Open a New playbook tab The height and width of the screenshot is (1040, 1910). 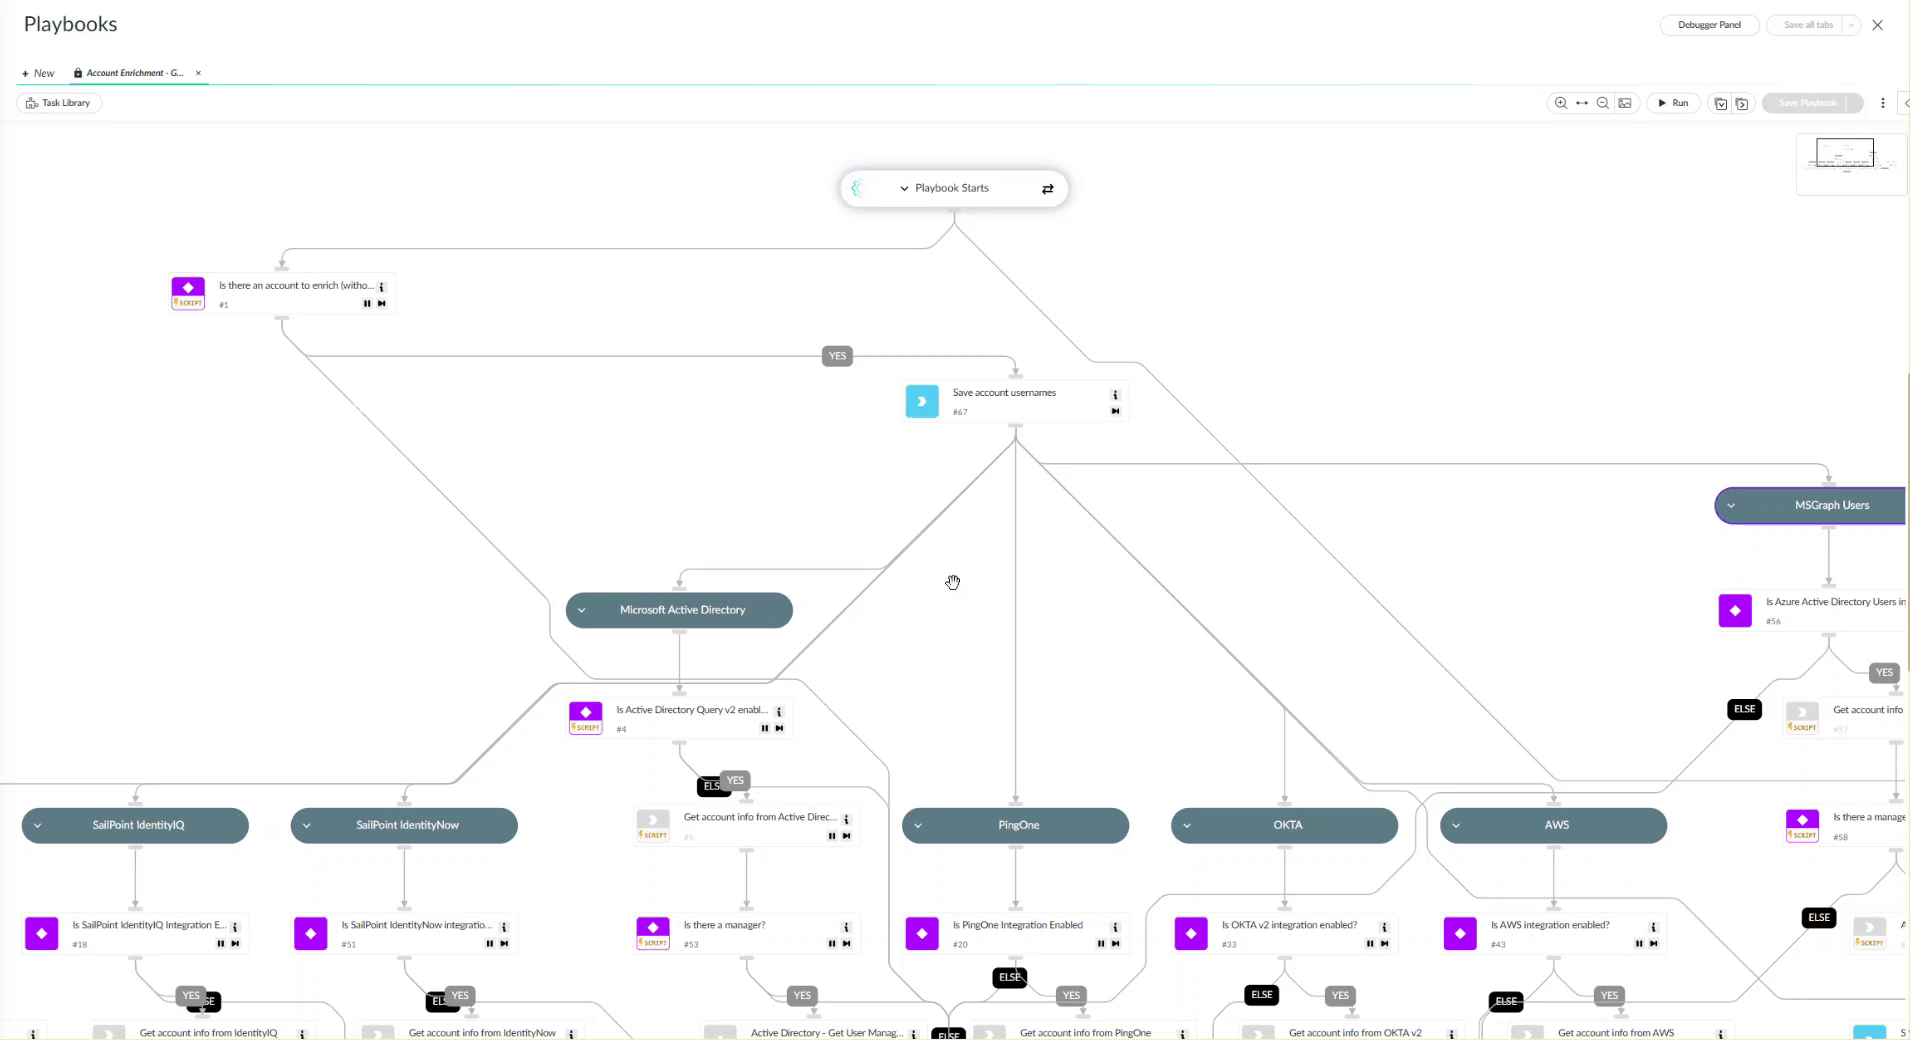[x=38, y=73]
